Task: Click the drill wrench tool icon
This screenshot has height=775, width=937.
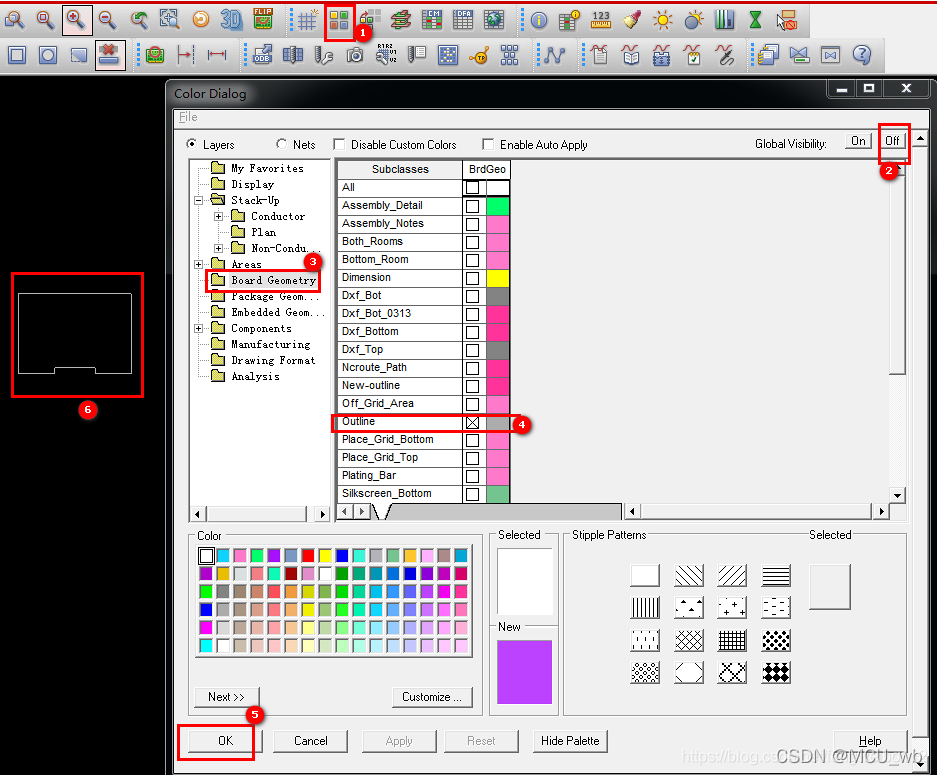Action: coord(324,56)
